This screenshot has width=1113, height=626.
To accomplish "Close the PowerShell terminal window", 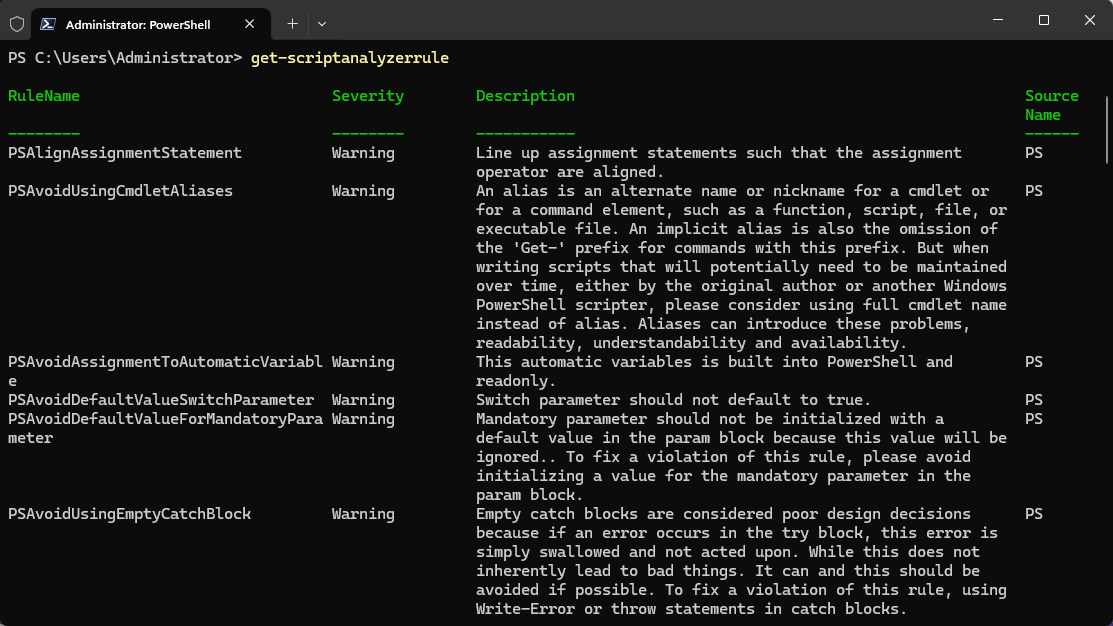I will (1089, 20).
